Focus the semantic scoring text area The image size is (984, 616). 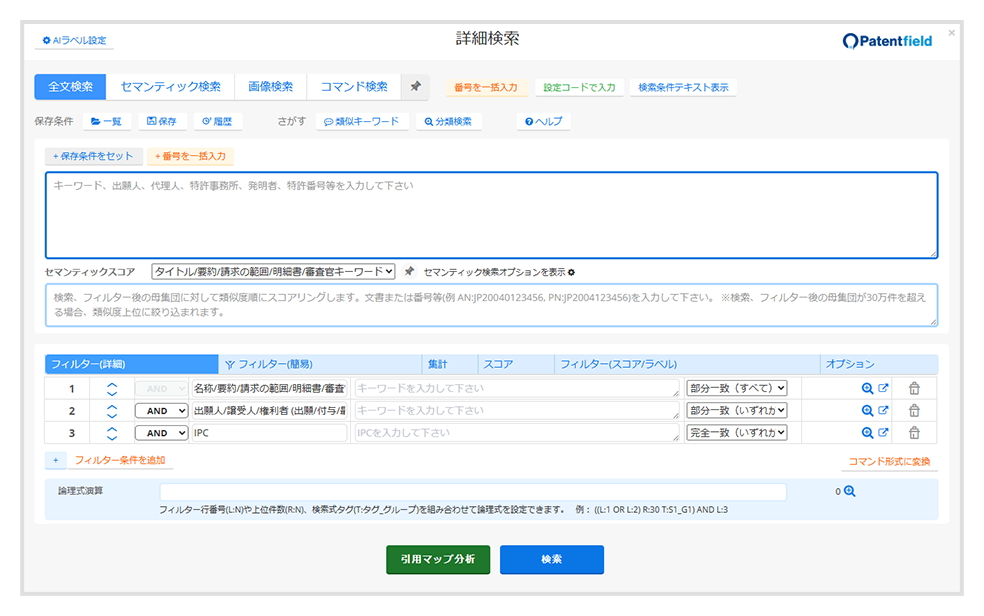click(x=491, y=305)
